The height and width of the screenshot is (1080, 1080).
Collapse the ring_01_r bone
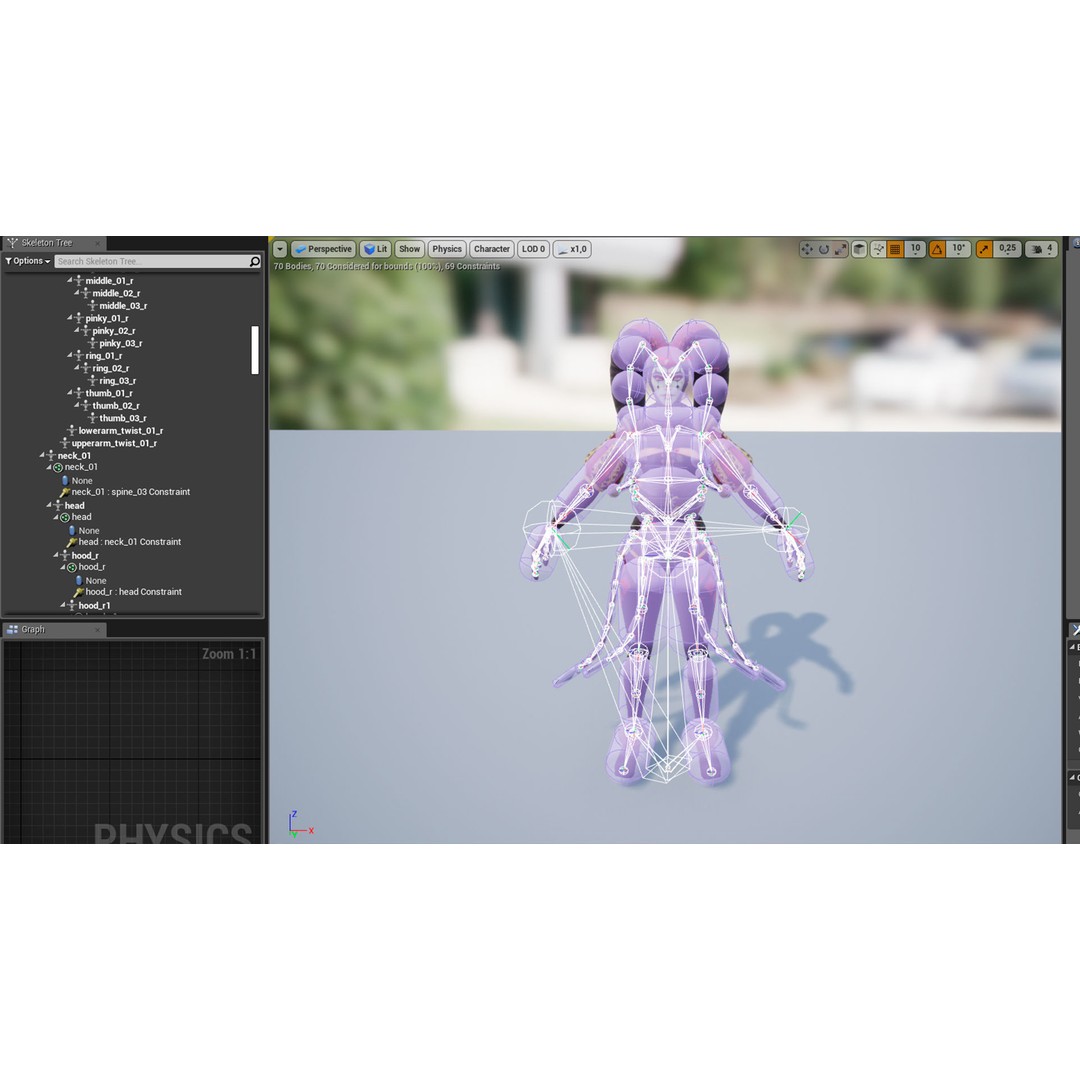[x=70, y=355]
